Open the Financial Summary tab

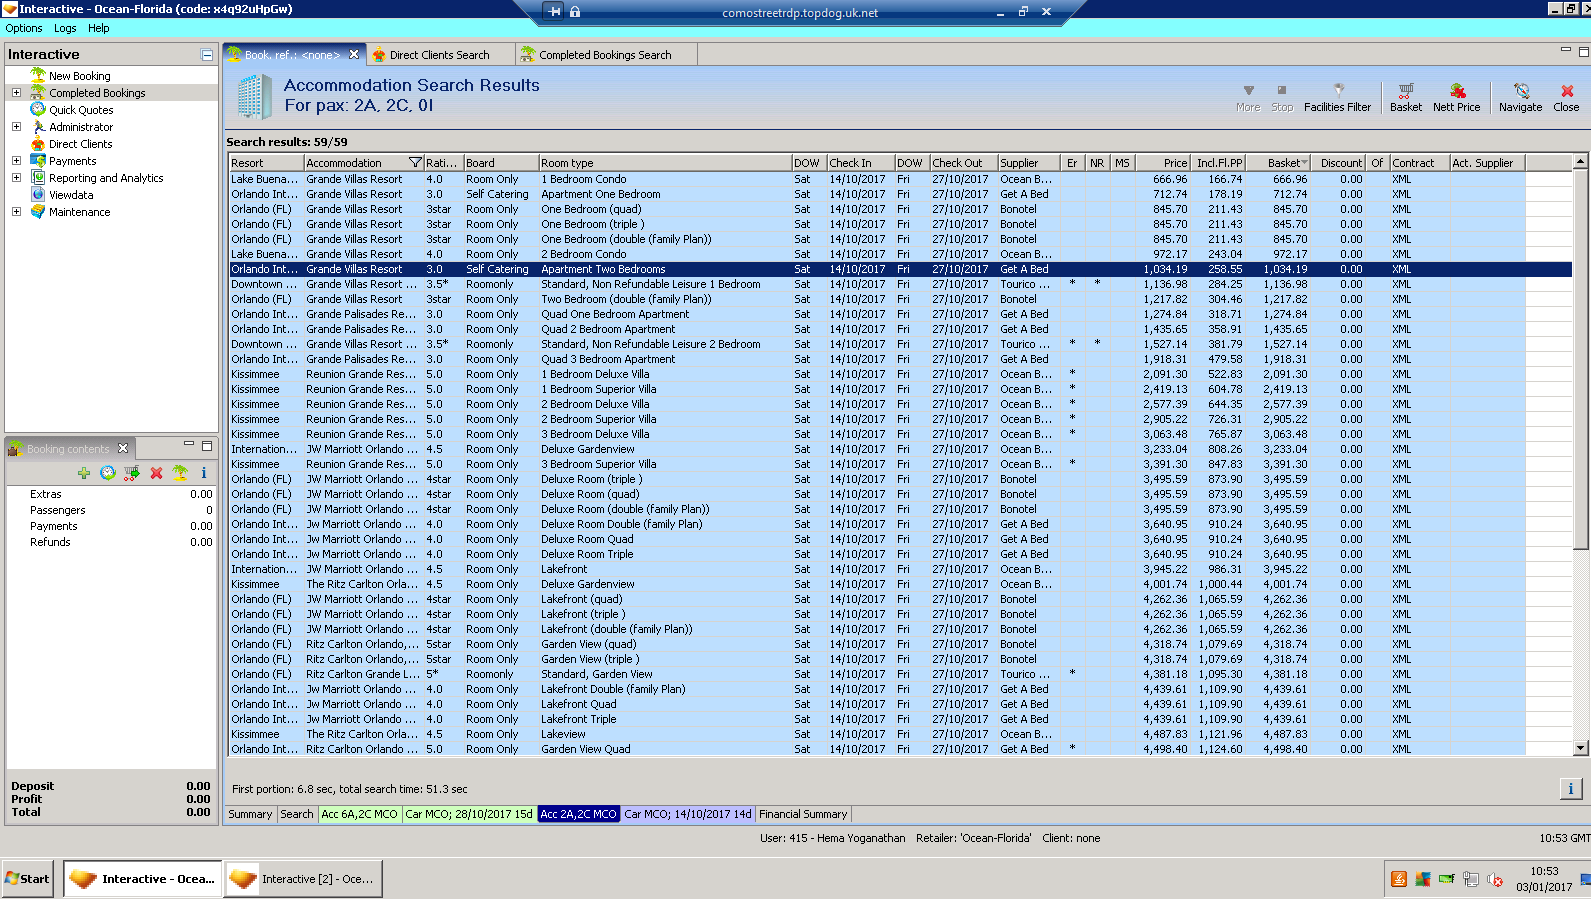[803, 814]
